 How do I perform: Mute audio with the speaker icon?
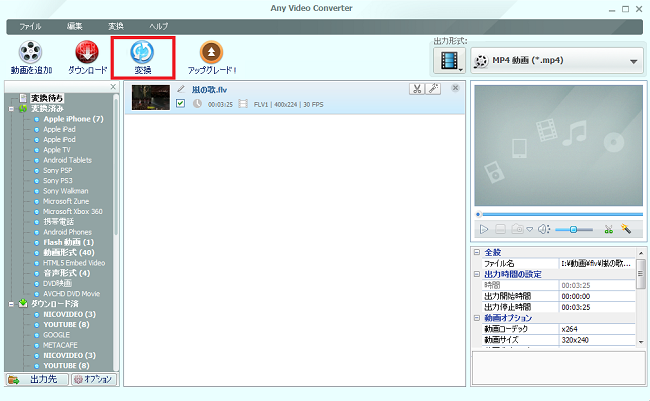pyautogui.click(x=544, y=229)
